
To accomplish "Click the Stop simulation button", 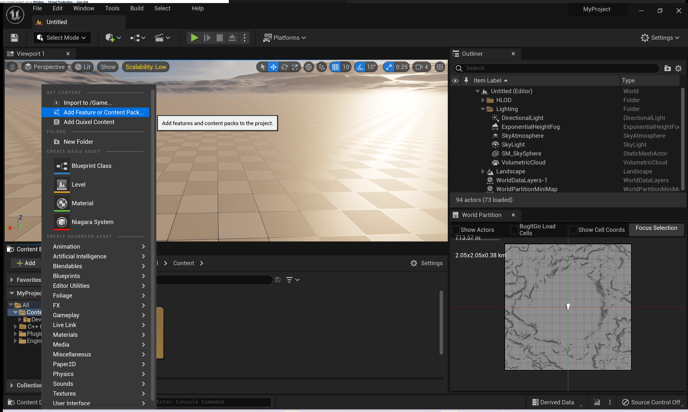I will point(220,38).
